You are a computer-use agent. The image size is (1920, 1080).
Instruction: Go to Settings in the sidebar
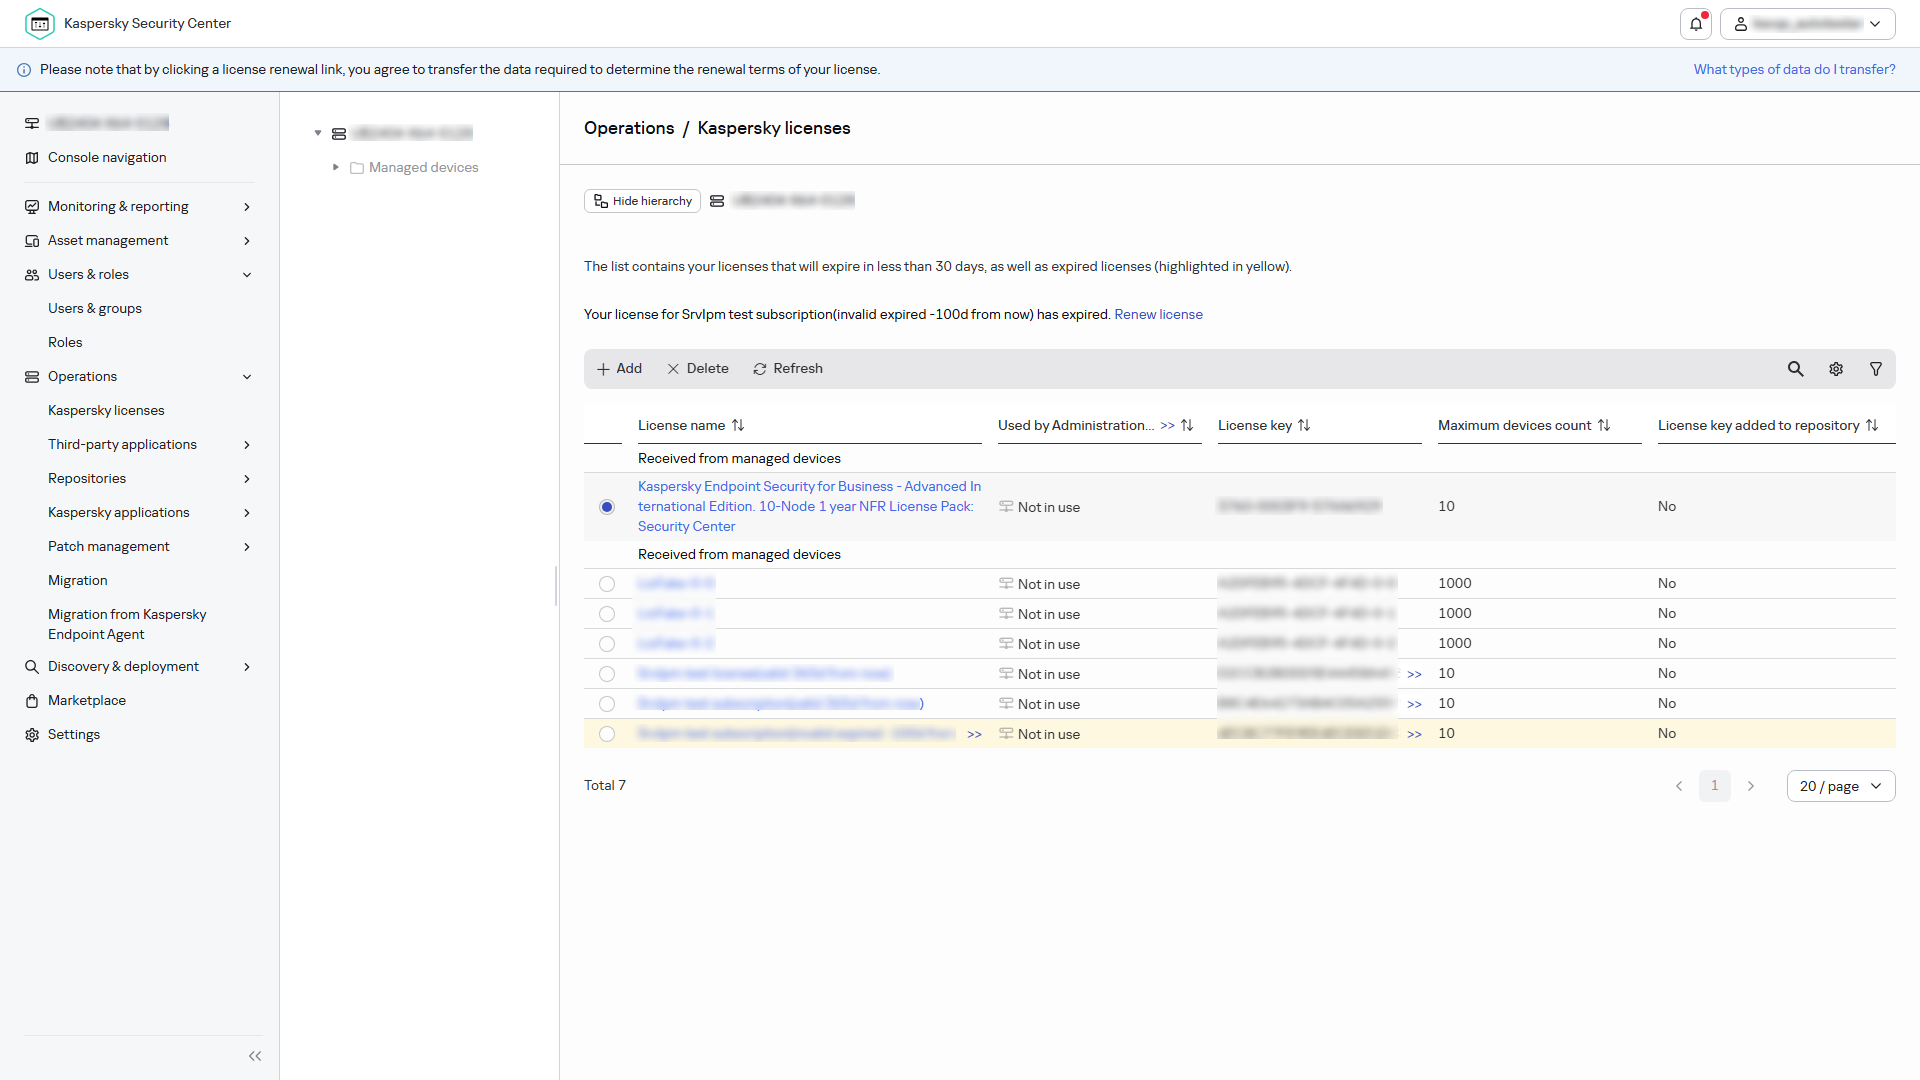[74, 735]
